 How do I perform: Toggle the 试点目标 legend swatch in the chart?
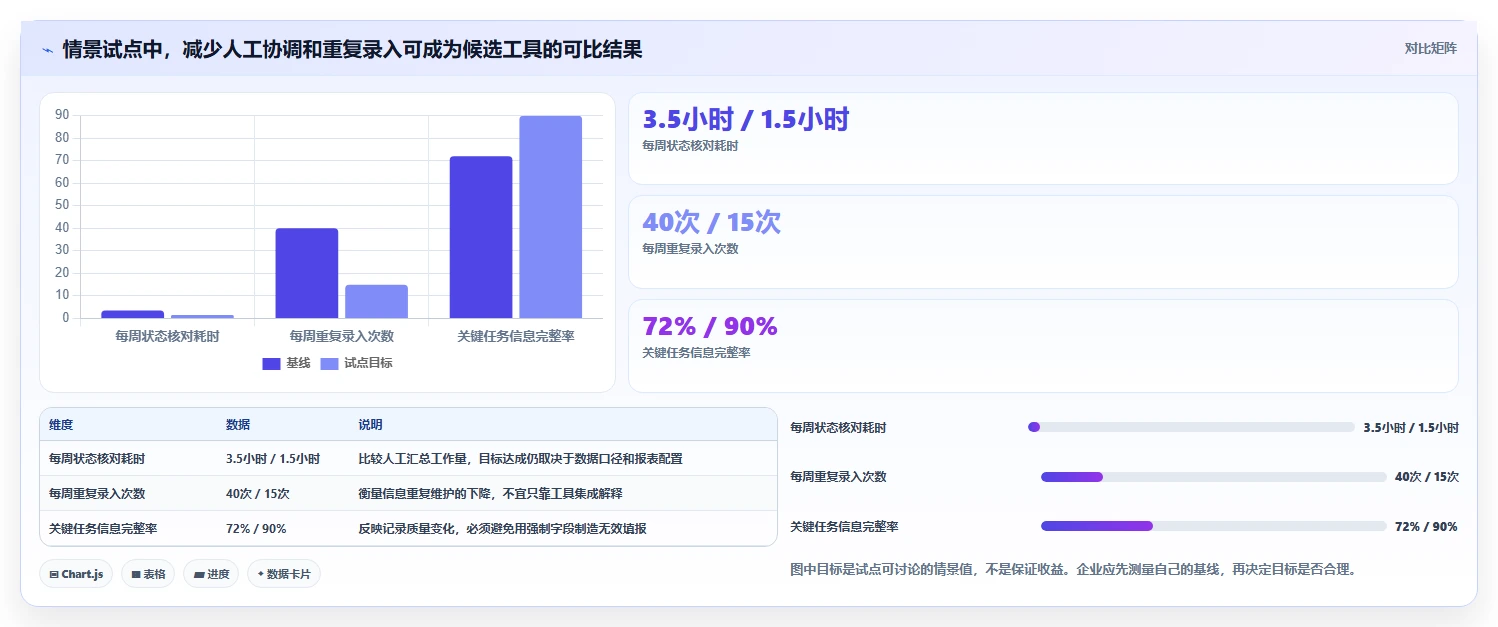[x=330, y=364]
